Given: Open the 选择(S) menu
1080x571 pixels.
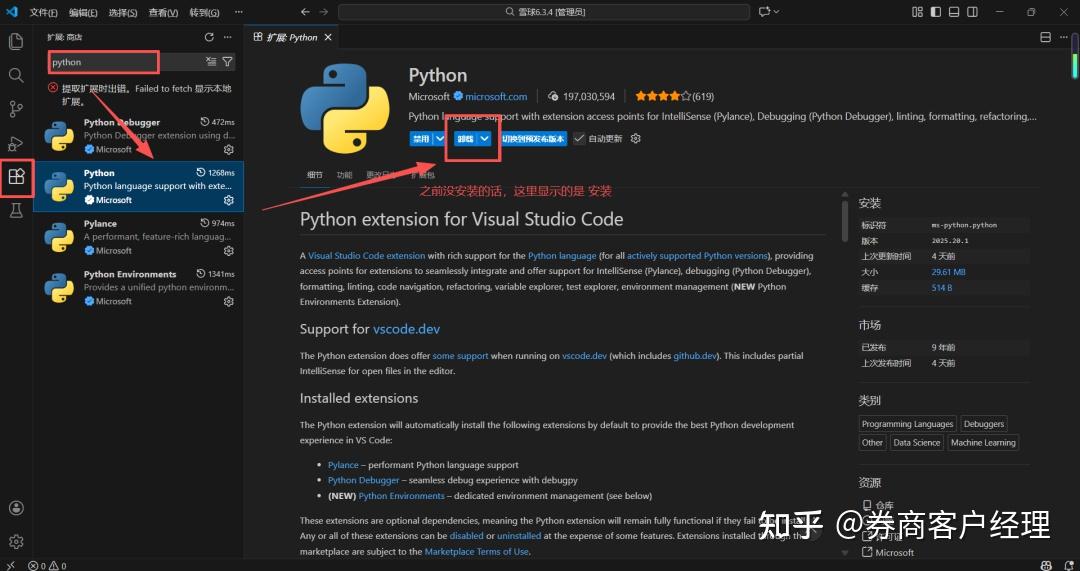Looking at the screenshot, I should point(123,12).
